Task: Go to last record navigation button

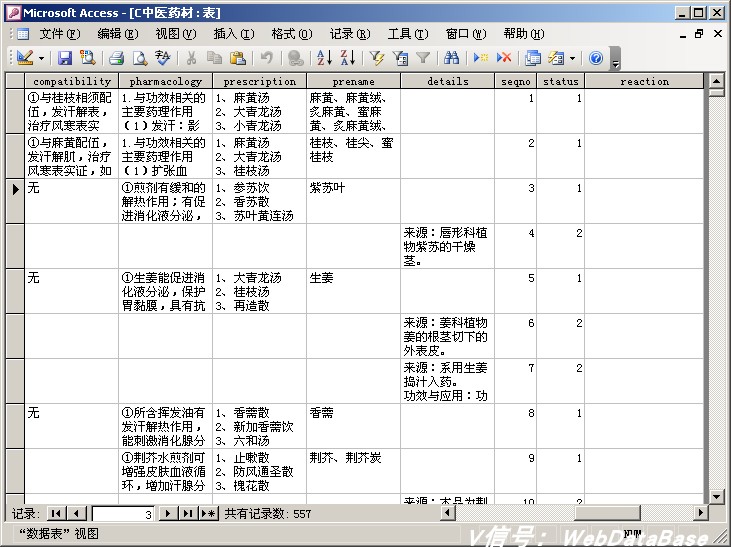Action: (x=188, y=514)
